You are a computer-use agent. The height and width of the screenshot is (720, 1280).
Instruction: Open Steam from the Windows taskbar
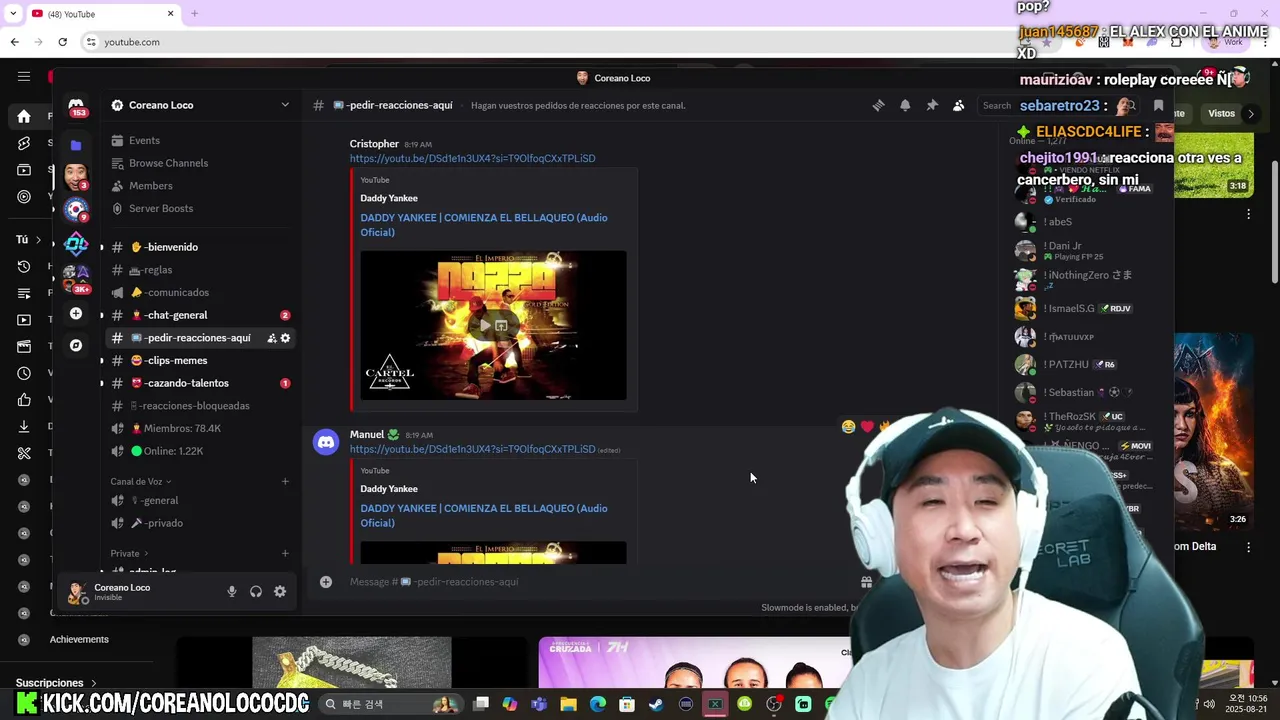656,704
